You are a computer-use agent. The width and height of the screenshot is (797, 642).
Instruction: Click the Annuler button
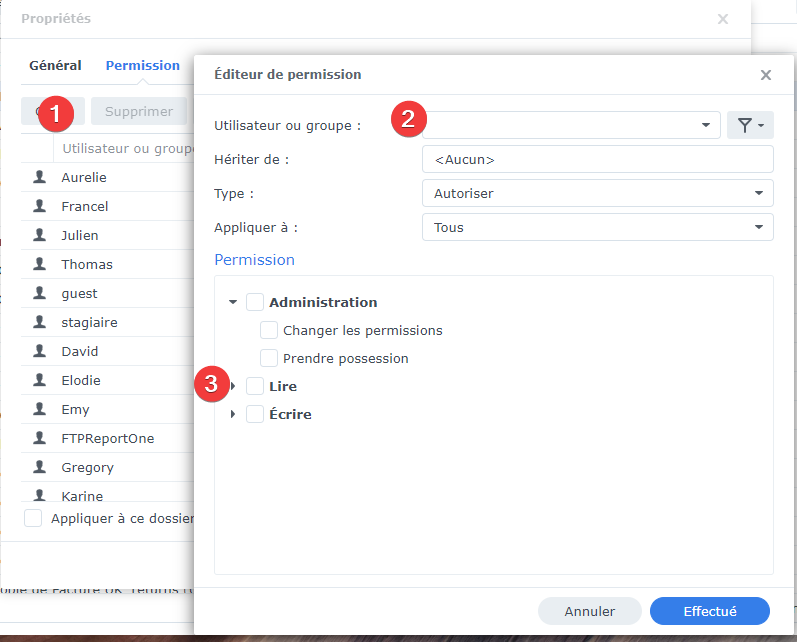tap(590, 611)
